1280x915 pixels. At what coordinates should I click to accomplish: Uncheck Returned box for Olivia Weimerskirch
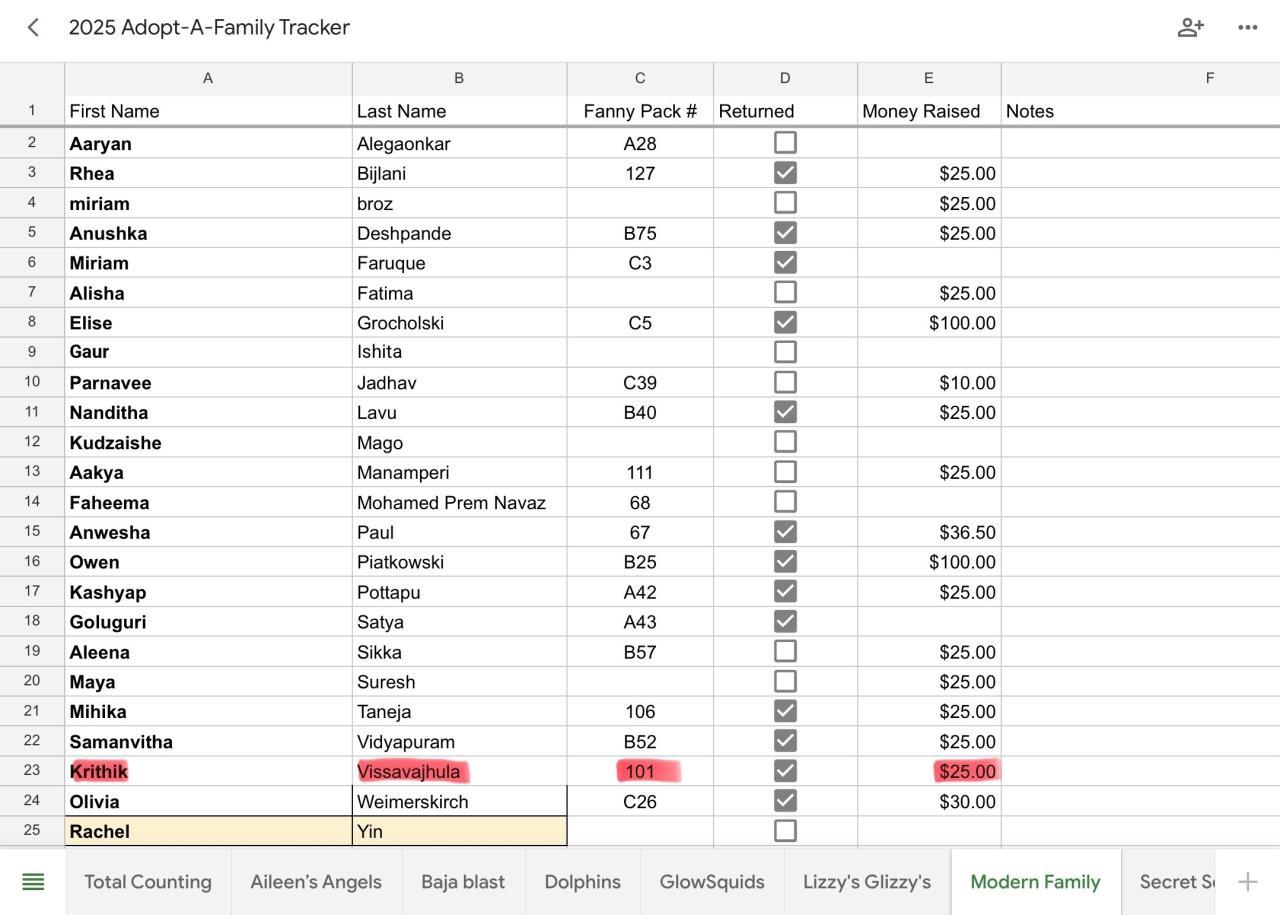click(785, 801)
